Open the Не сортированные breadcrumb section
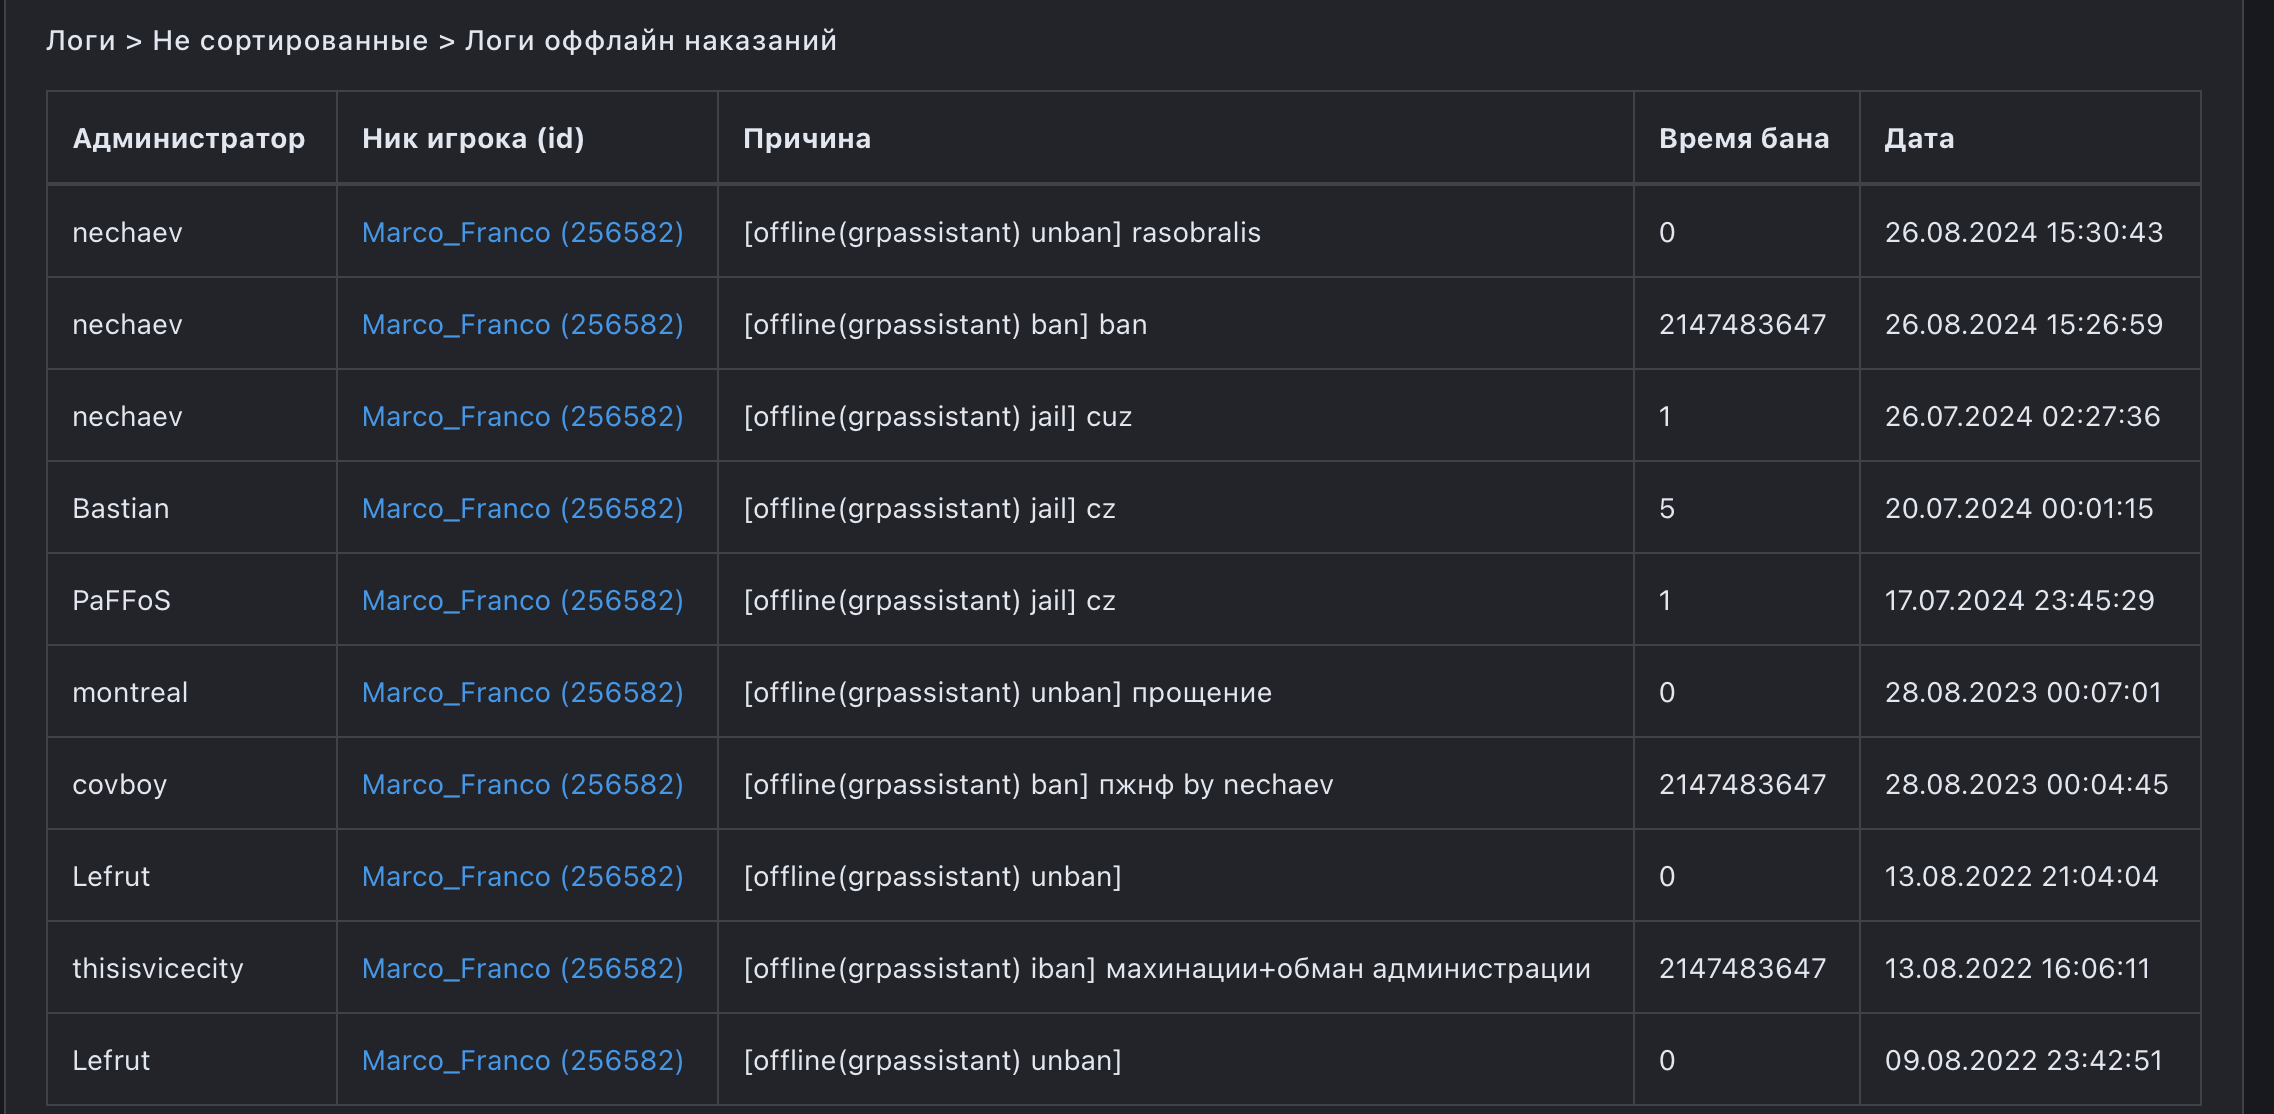 [290, 41]
